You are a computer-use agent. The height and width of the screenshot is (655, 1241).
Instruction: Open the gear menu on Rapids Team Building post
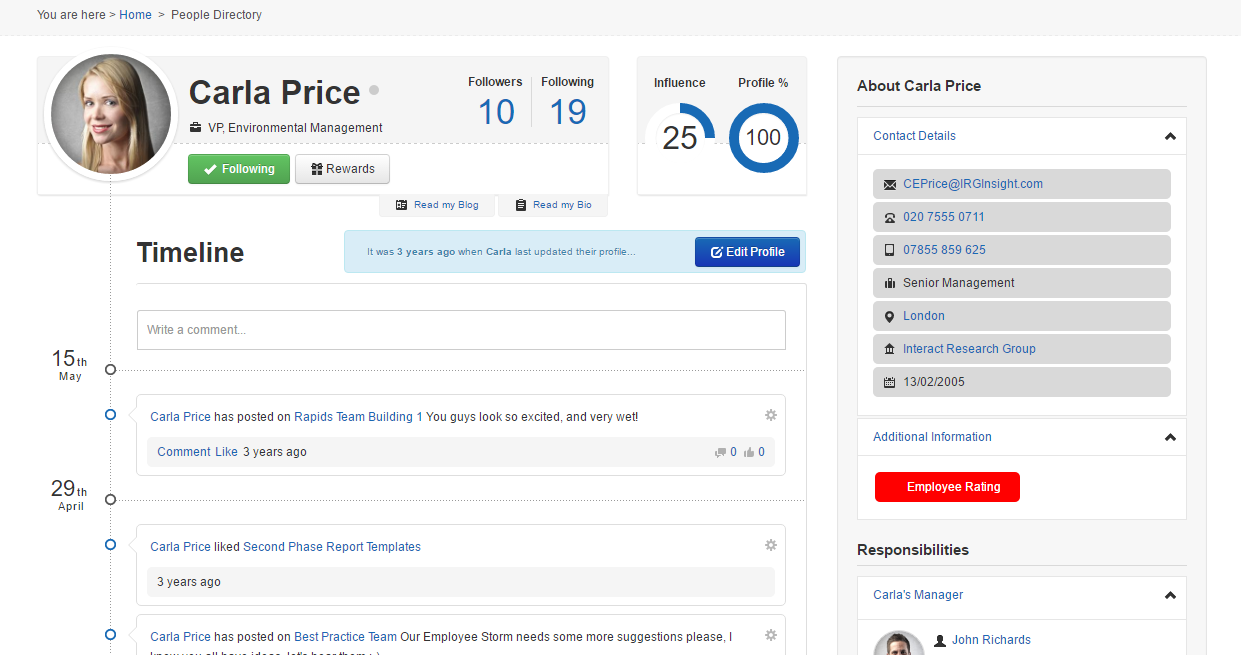770,415
